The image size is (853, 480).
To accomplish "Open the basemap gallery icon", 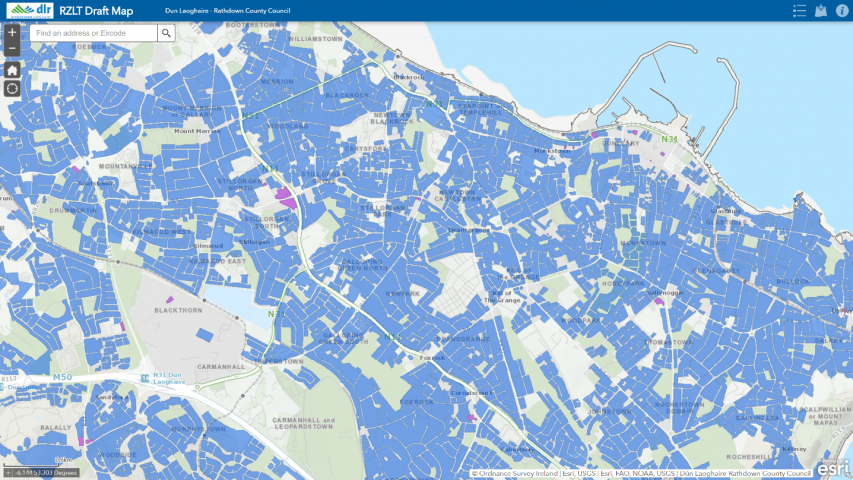I will [821, 11].
